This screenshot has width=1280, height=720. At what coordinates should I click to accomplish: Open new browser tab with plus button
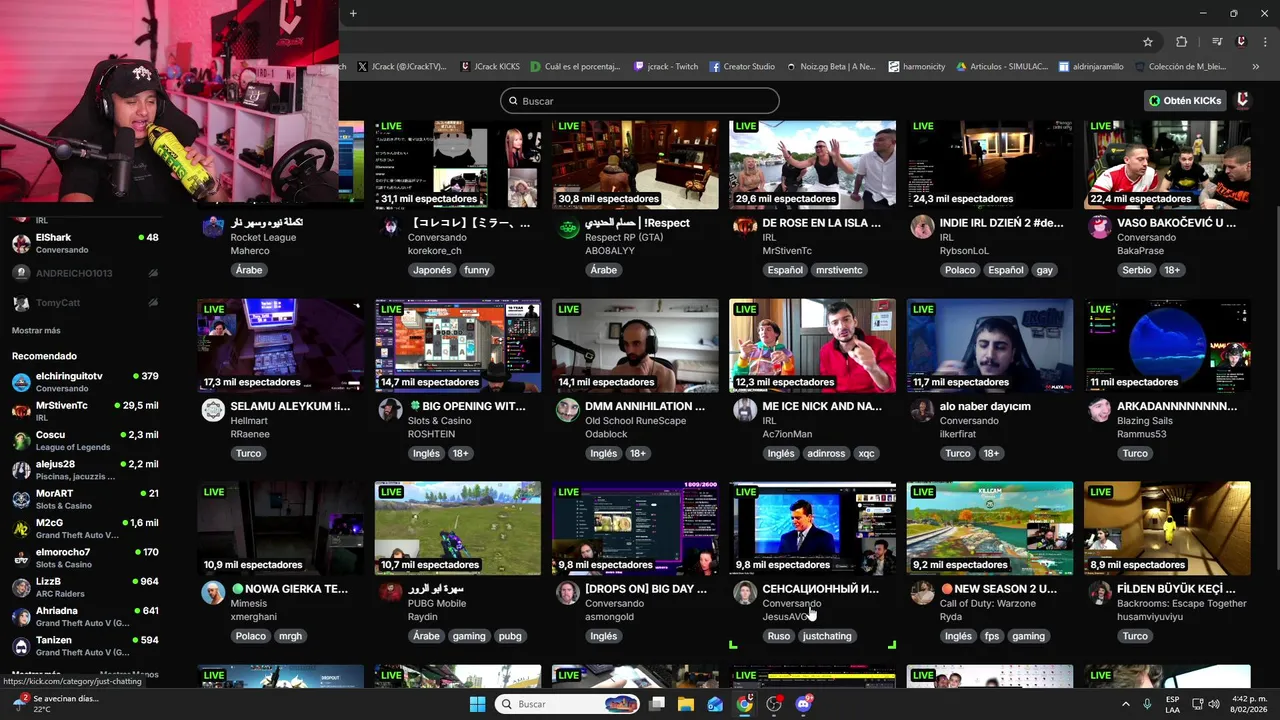(353, 13)
